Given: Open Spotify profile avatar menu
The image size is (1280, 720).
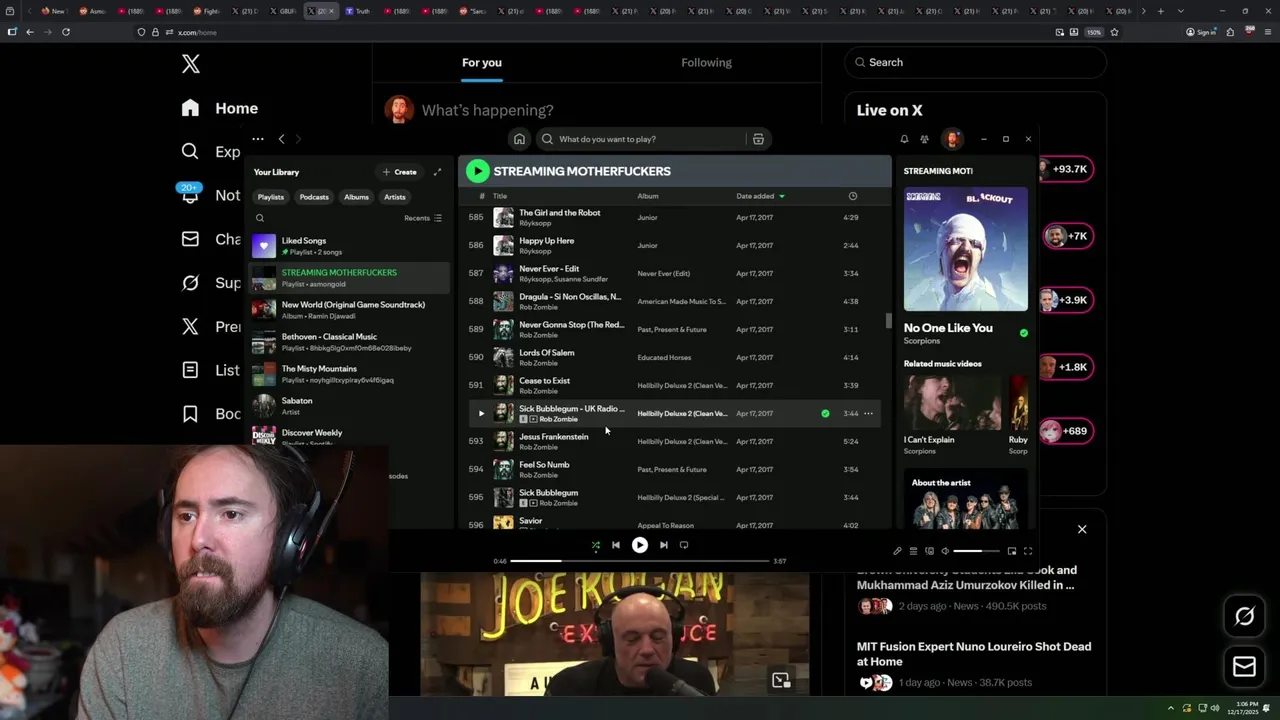Looking at the screenshot, I should coord(953,139).
